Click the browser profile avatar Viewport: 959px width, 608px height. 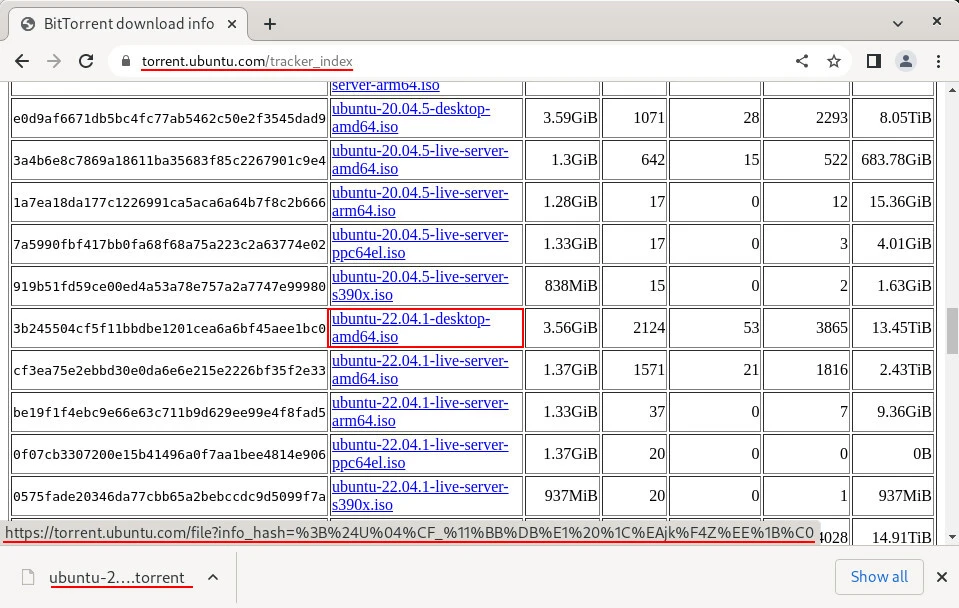pyautogui.click(x=904, y=61)
